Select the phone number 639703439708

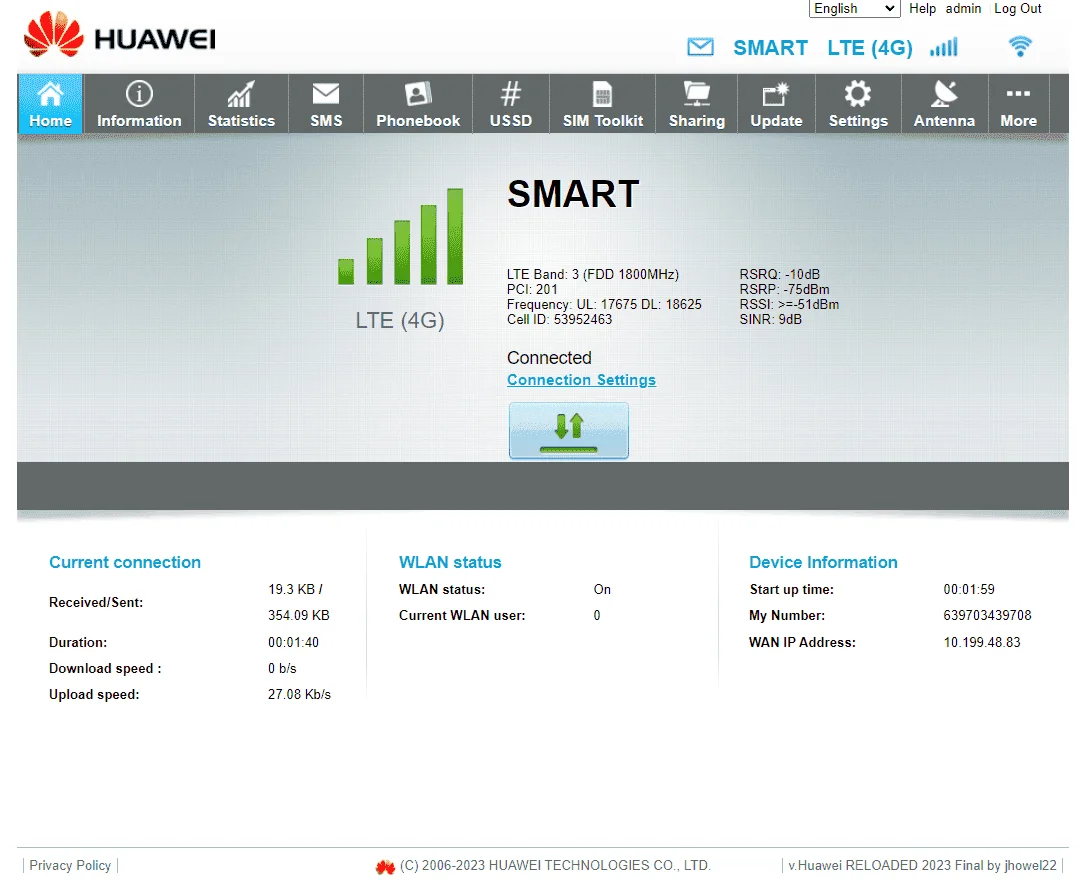tap(987, 615)
